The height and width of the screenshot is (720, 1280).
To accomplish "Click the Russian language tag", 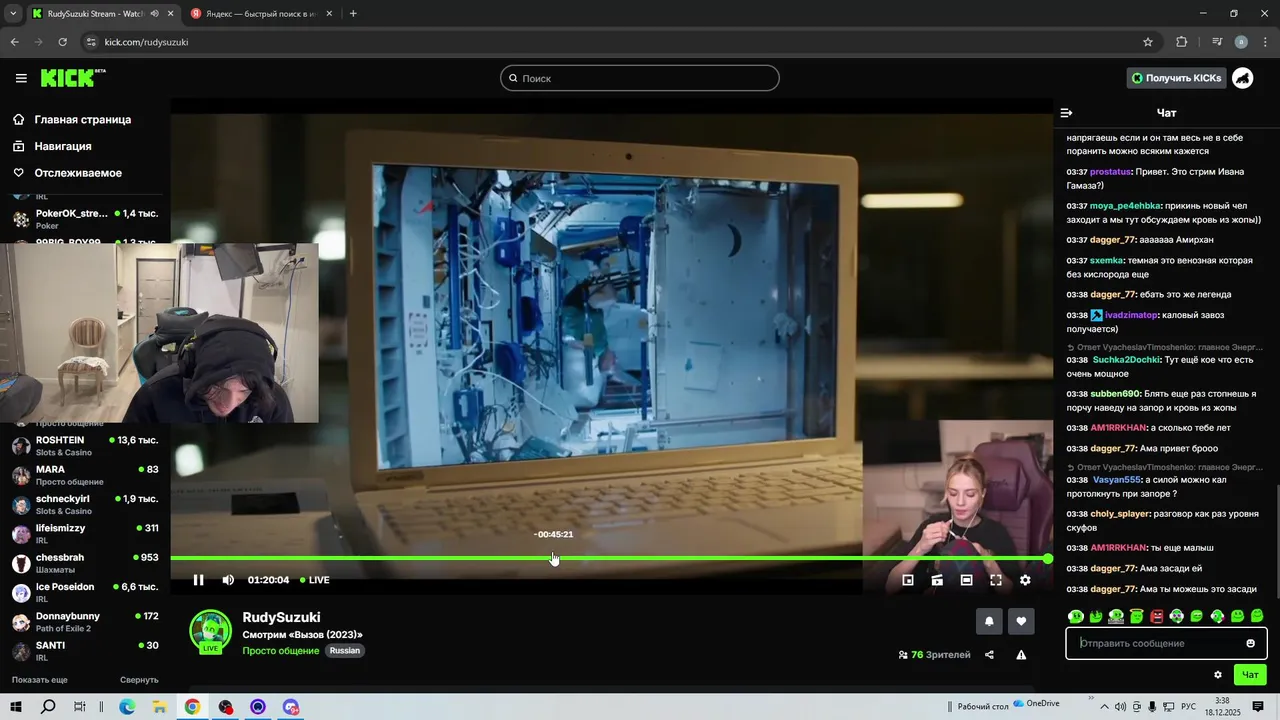I will tap(345, 651).
